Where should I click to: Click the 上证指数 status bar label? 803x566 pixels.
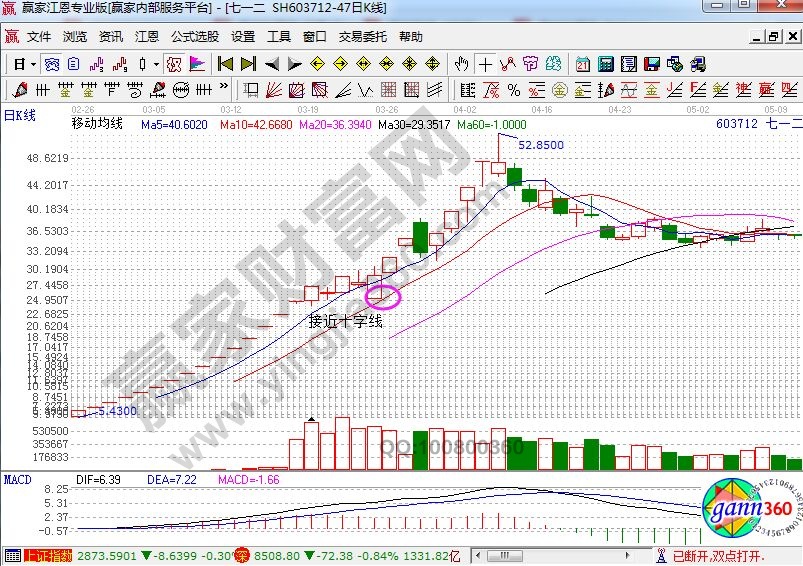coord(46,555)
